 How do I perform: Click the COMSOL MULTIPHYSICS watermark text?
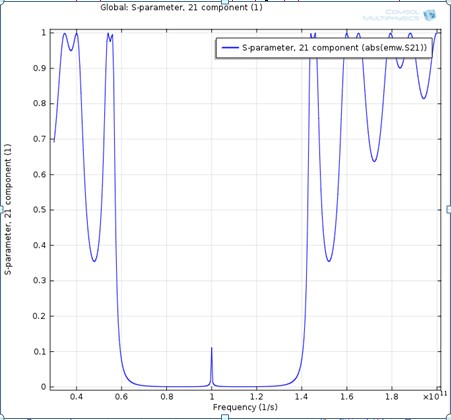click(391, 15)
